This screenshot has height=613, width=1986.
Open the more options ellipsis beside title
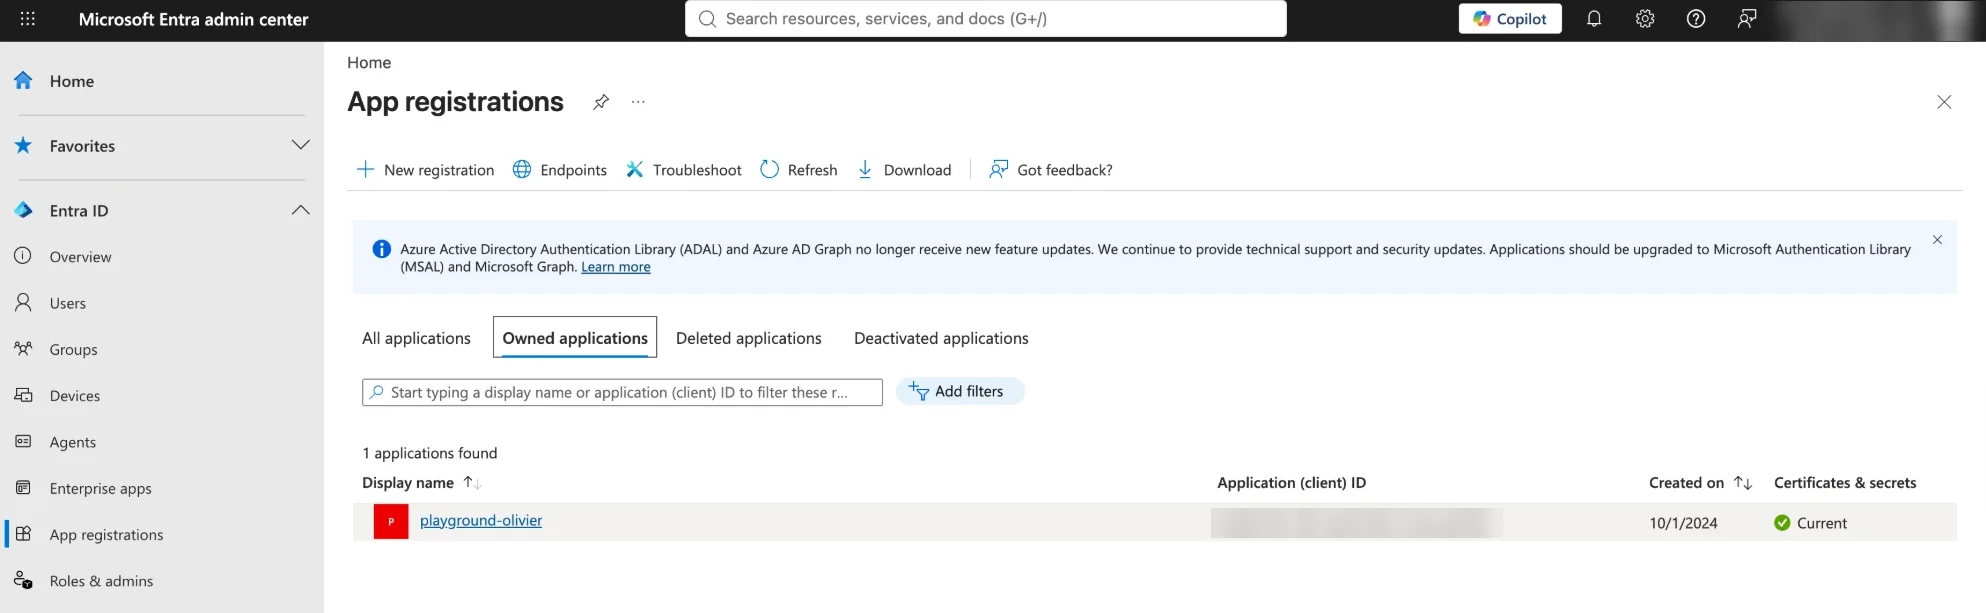638,102
